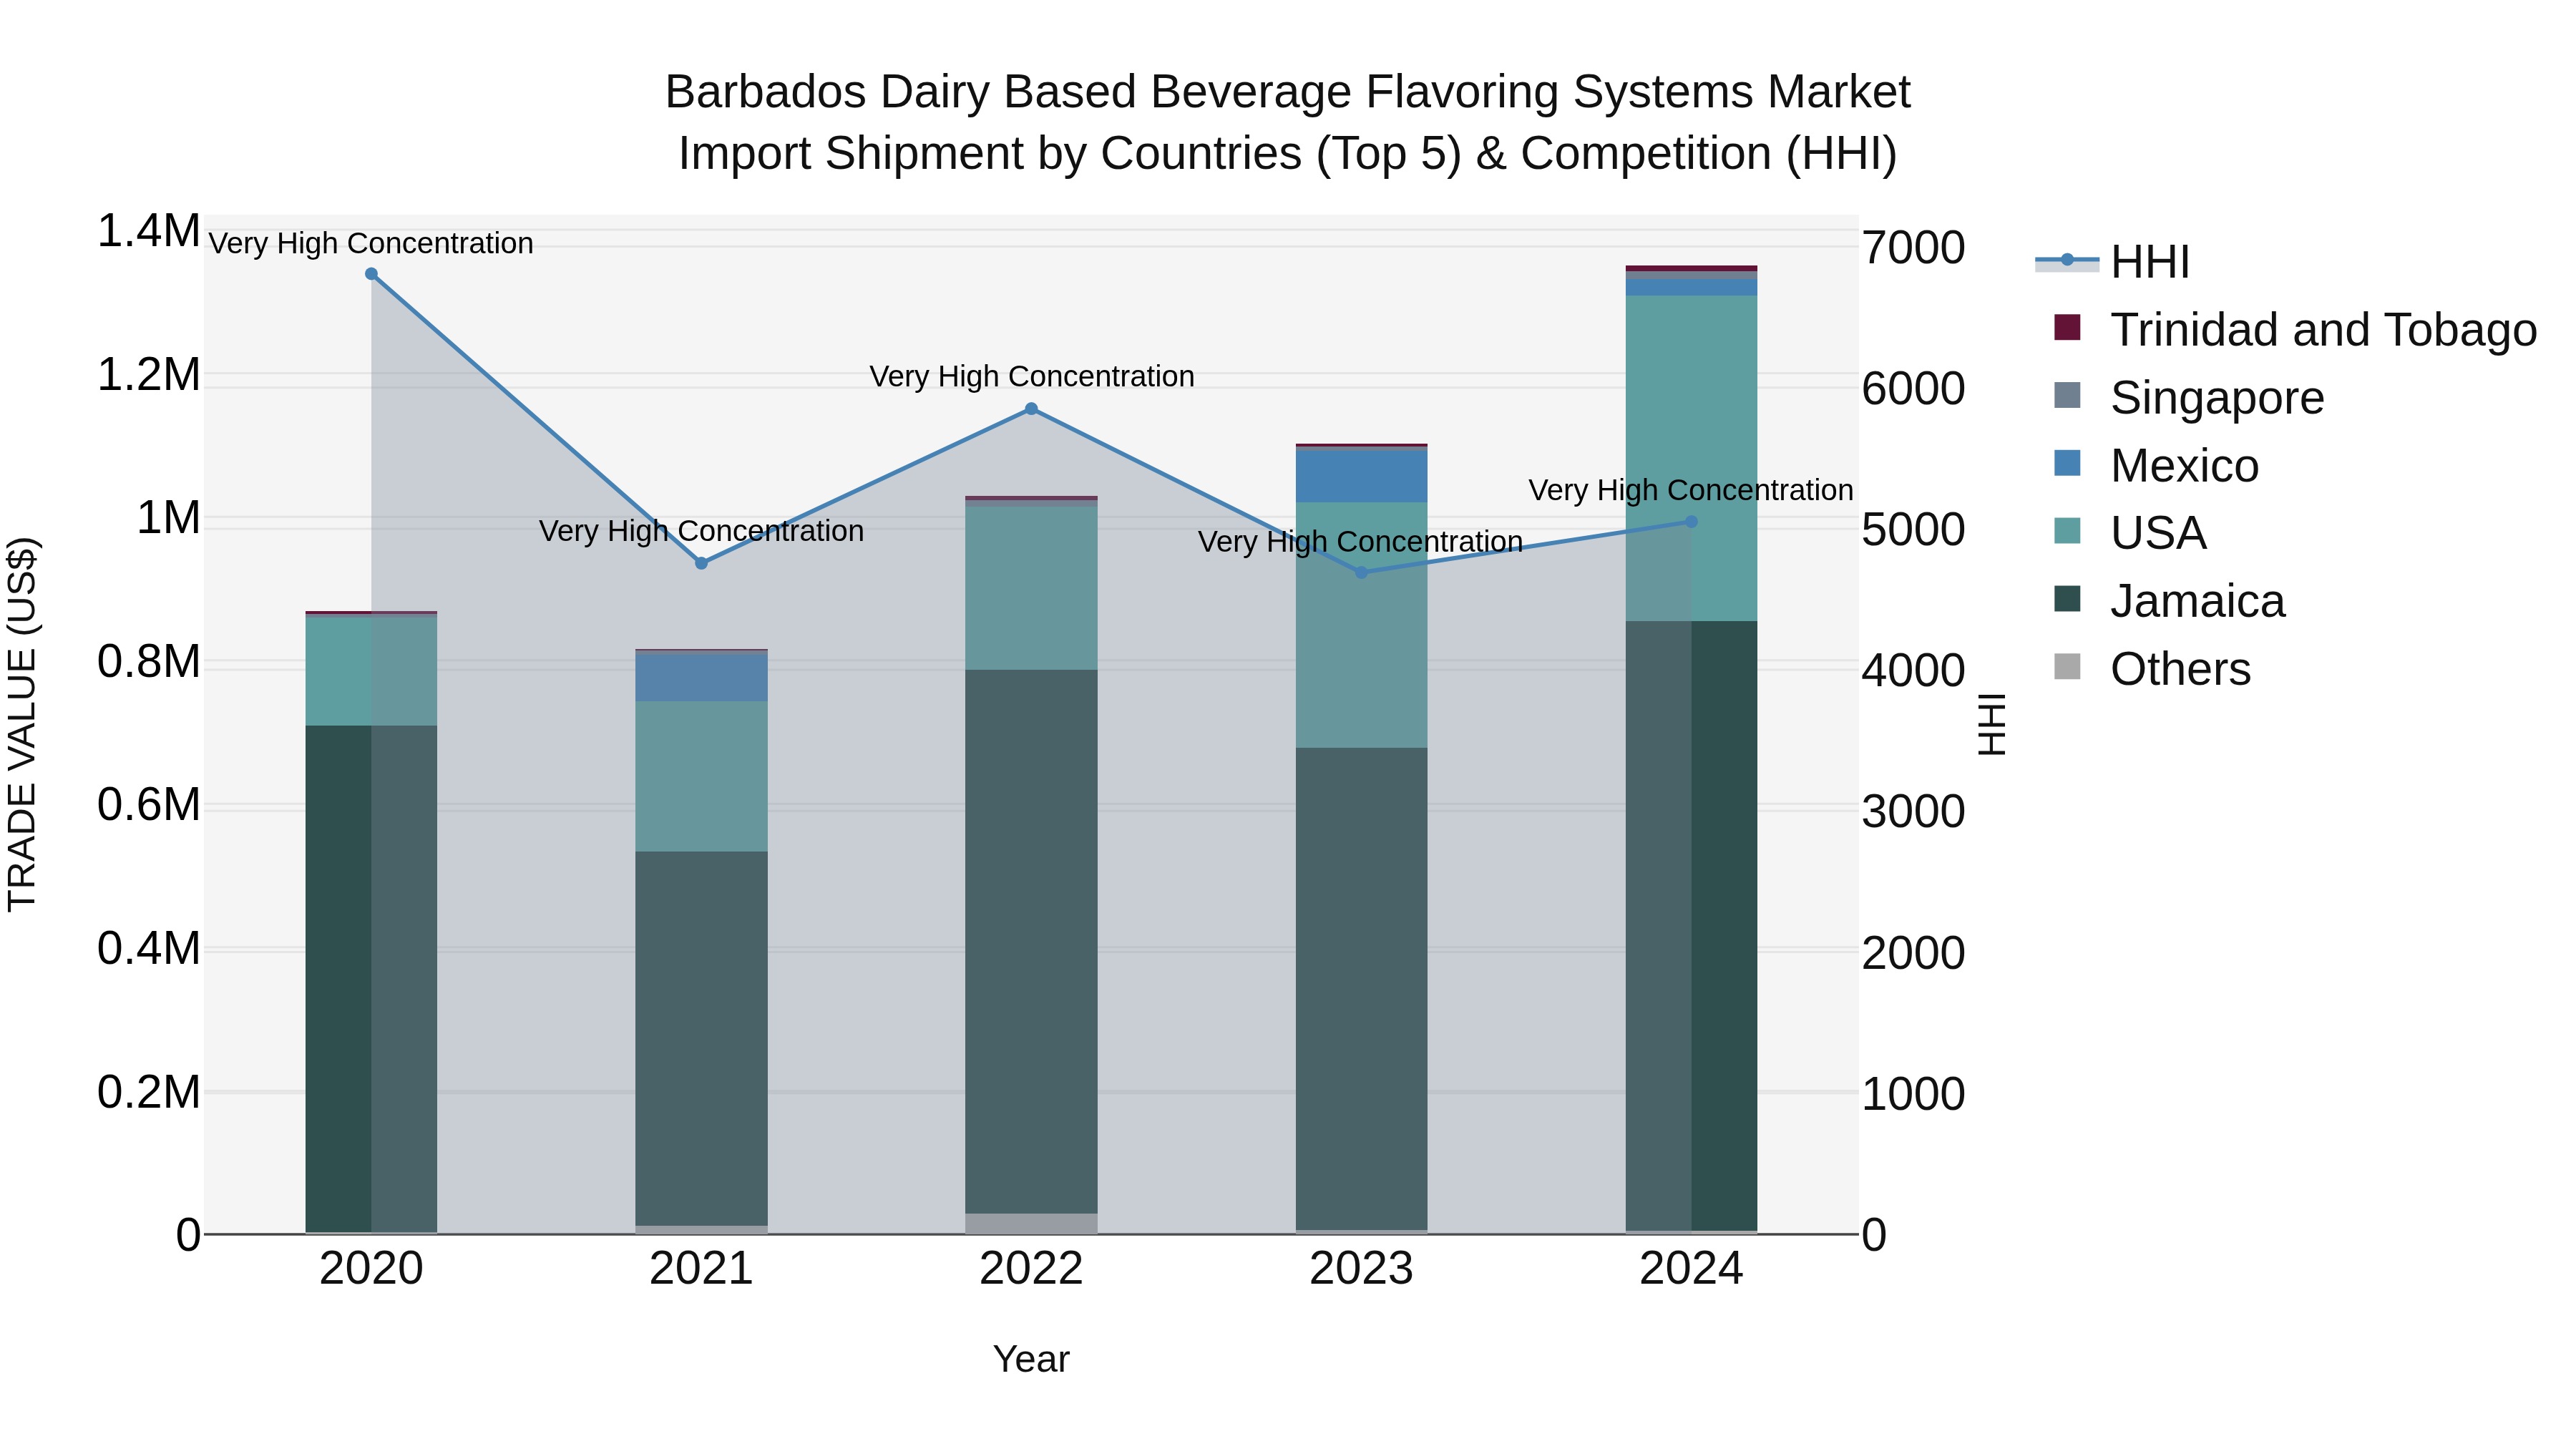
Task: Click the rotated HHI right-axis title
Action: [1991, 724]
